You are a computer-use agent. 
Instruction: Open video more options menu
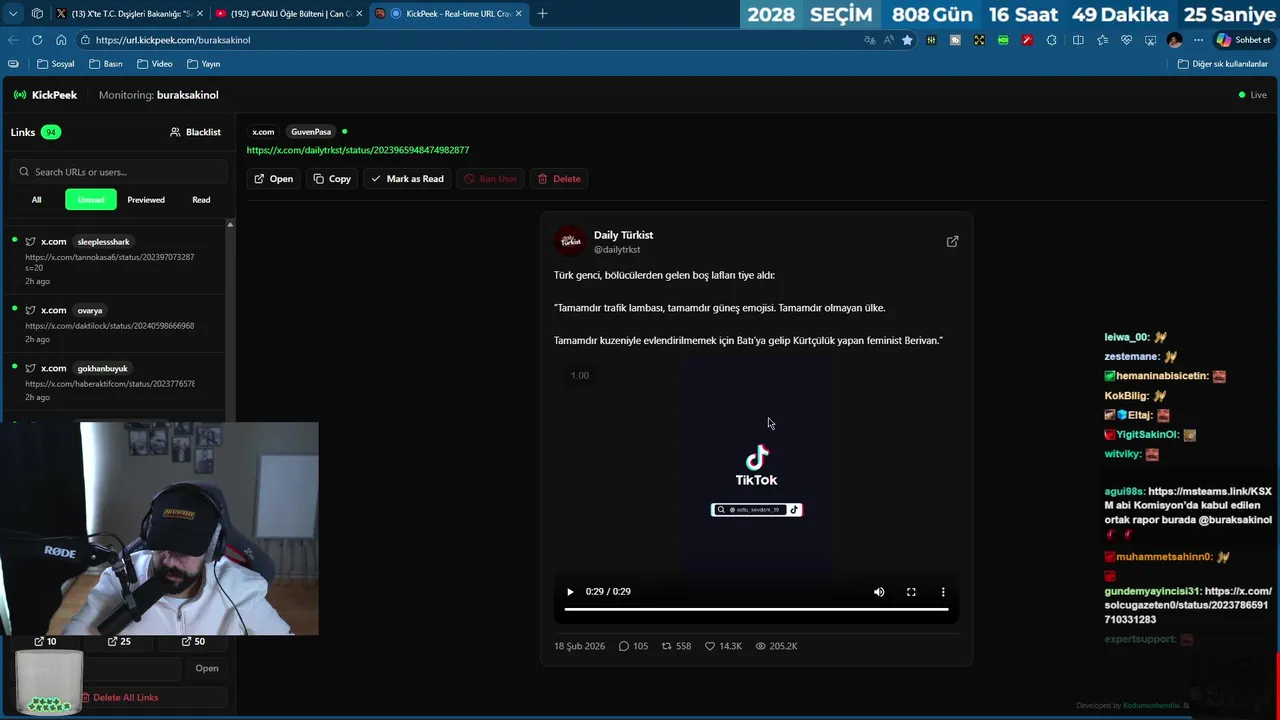click(943, 592)
